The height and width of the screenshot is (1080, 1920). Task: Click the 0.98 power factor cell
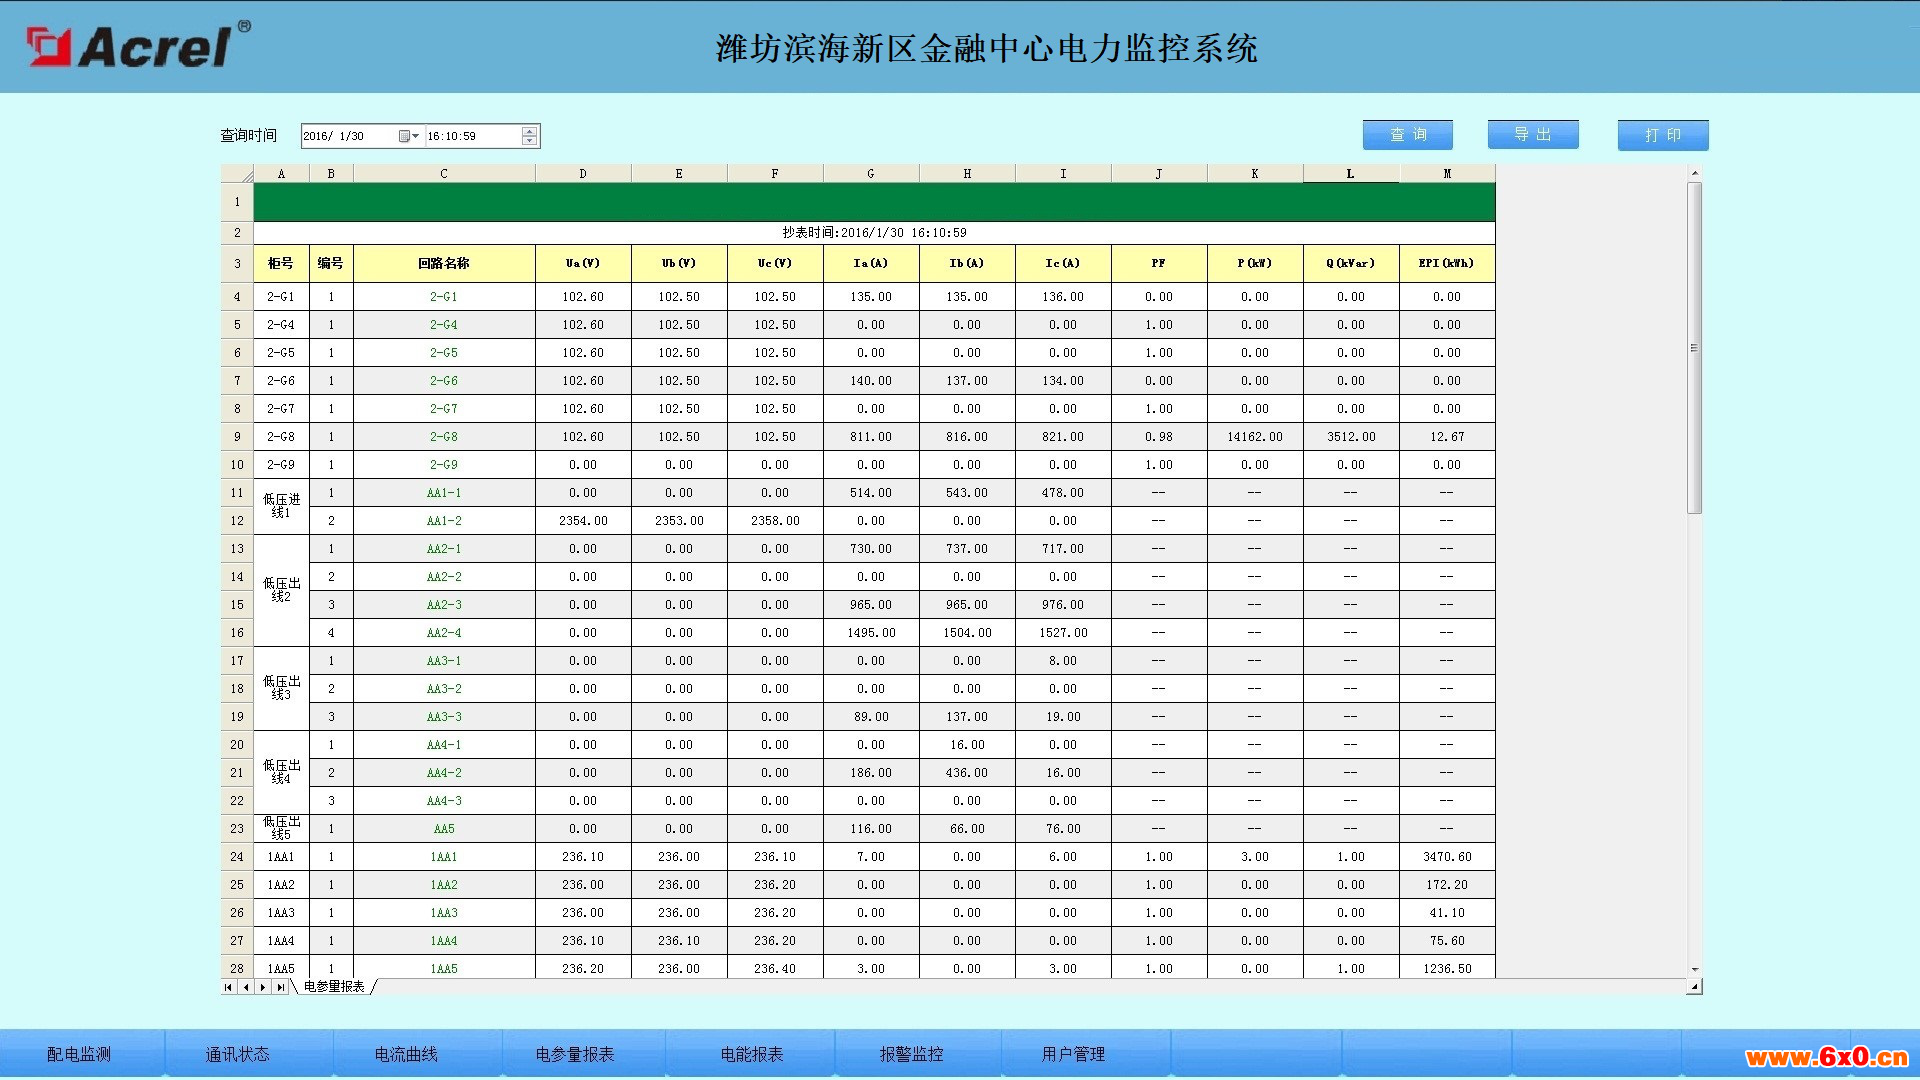[x=1159, y=437]
